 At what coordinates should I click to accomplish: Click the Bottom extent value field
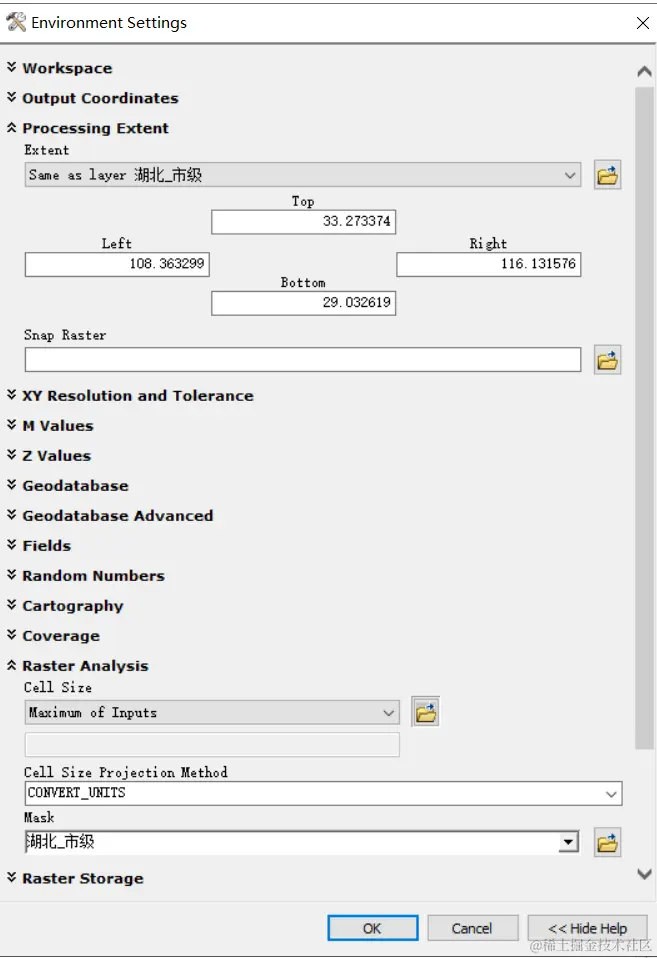tap(303, 303)
